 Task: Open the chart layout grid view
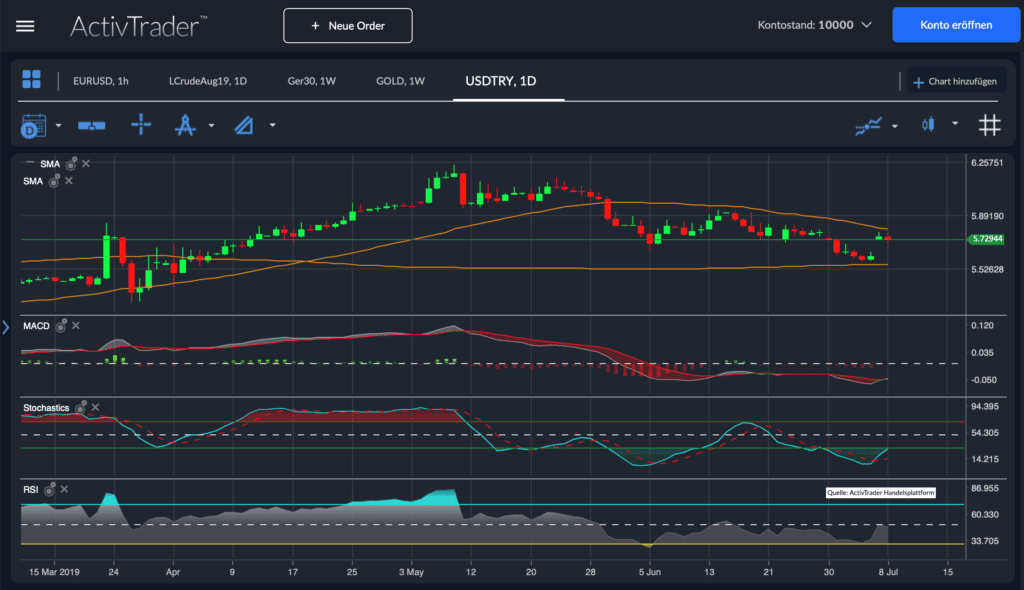pyautogui.click(x=31, y=79)
